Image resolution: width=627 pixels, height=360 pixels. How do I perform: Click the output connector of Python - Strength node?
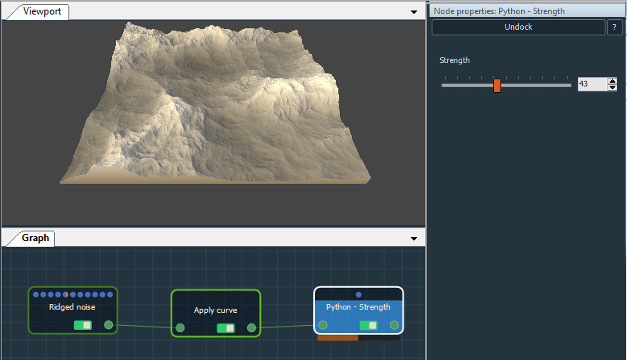pyautogui.click(x=394, y=325)
